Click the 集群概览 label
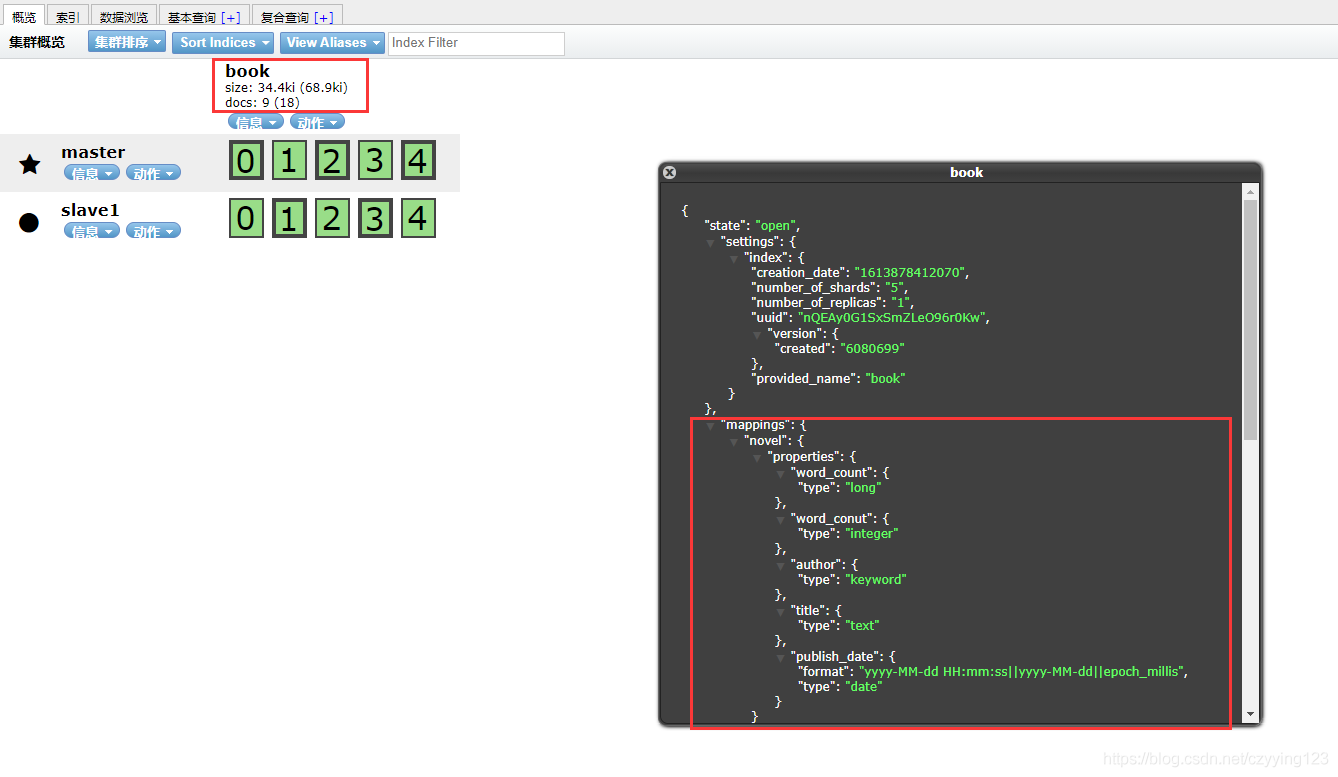Image resolution: width=1338 pixels, height=777 pixels. click(37, 42)
